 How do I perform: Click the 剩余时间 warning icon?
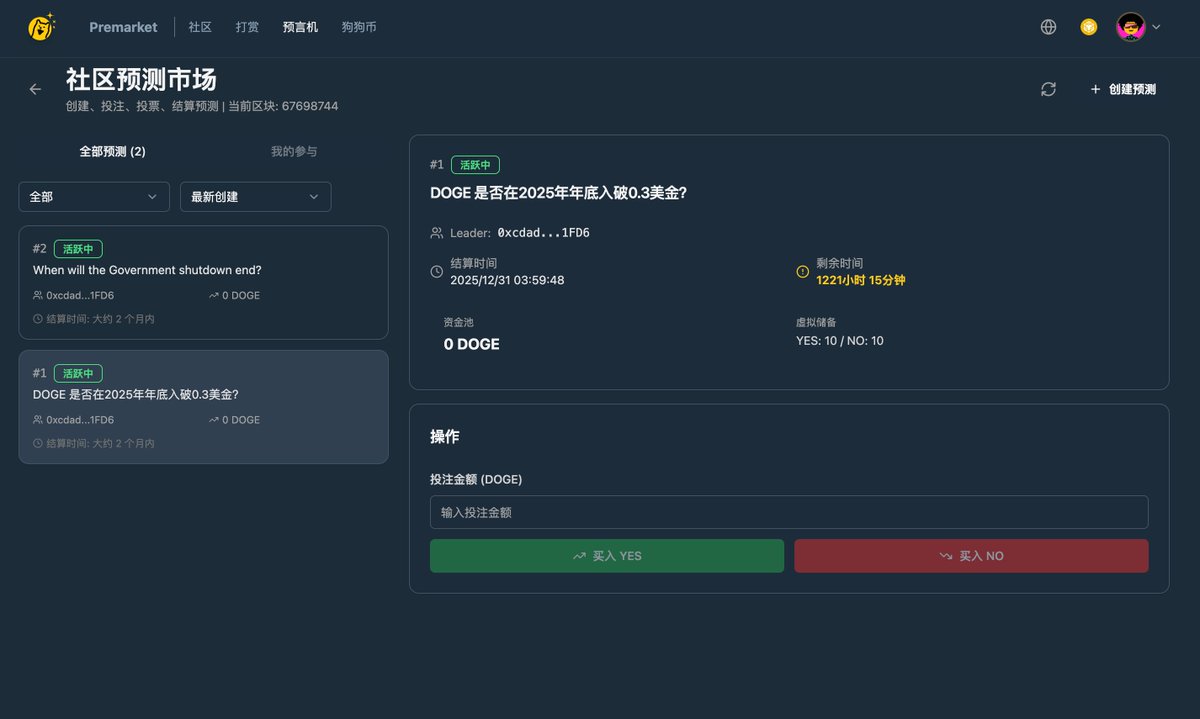pos(802,272)
